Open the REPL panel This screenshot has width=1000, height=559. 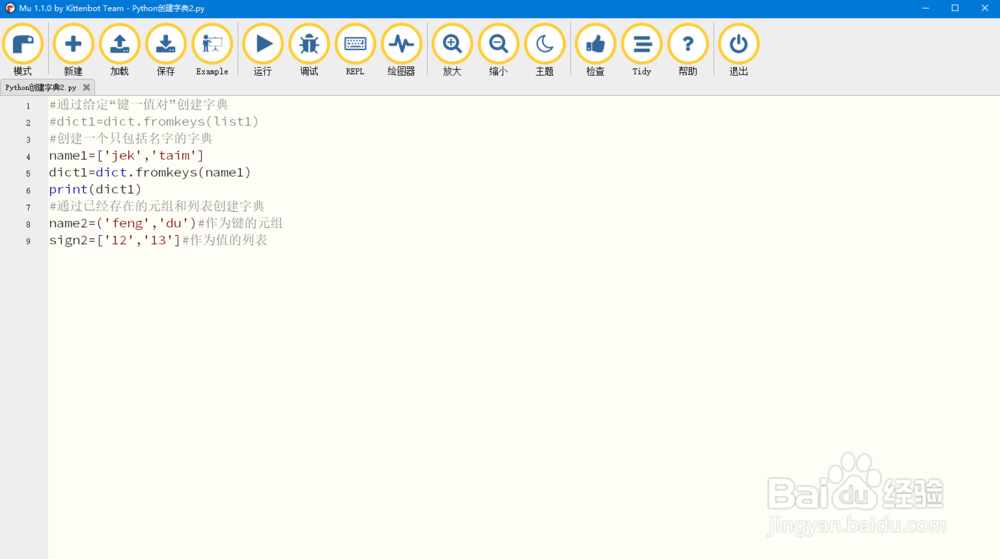[x=355, y=50]
